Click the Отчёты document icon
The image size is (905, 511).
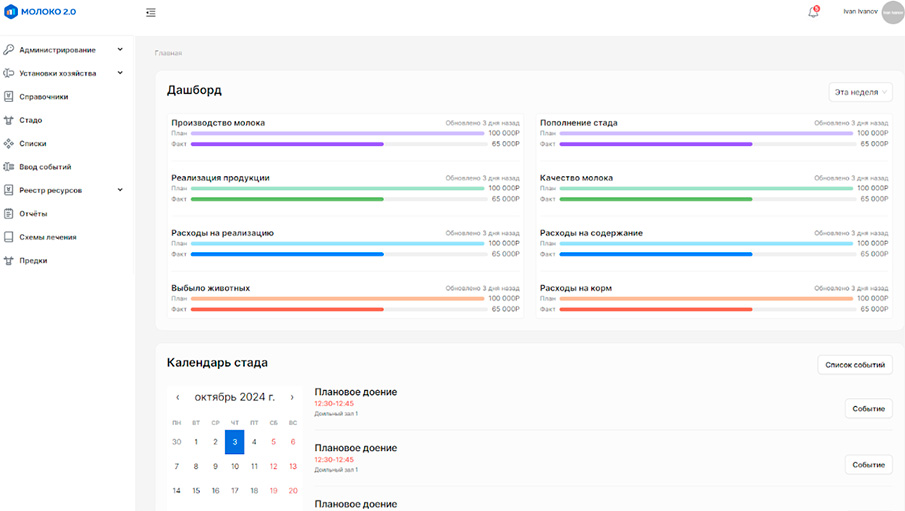coord(9,214)
